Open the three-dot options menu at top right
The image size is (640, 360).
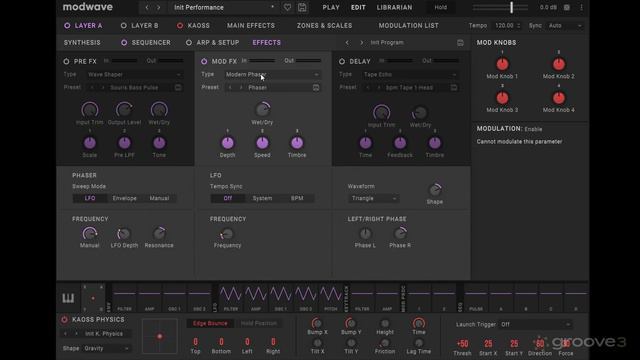click(x=581, y=7)
